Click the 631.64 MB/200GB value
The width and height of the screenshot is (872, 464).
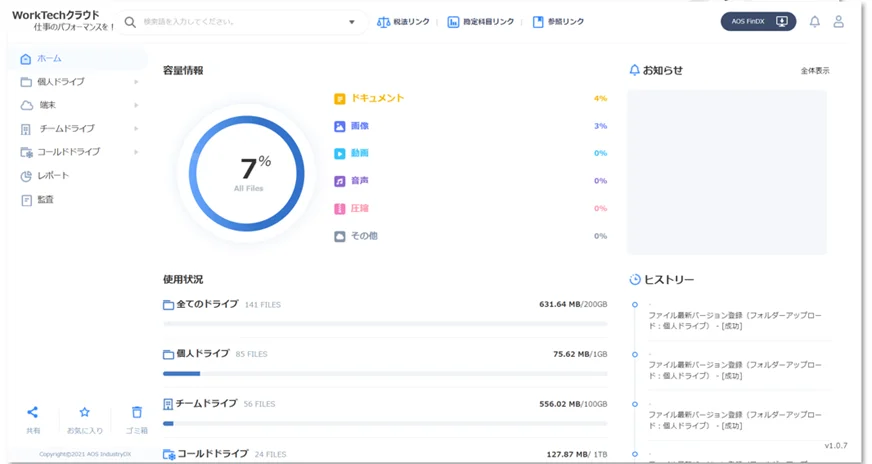pyautogui.click(x=573, y=304)
